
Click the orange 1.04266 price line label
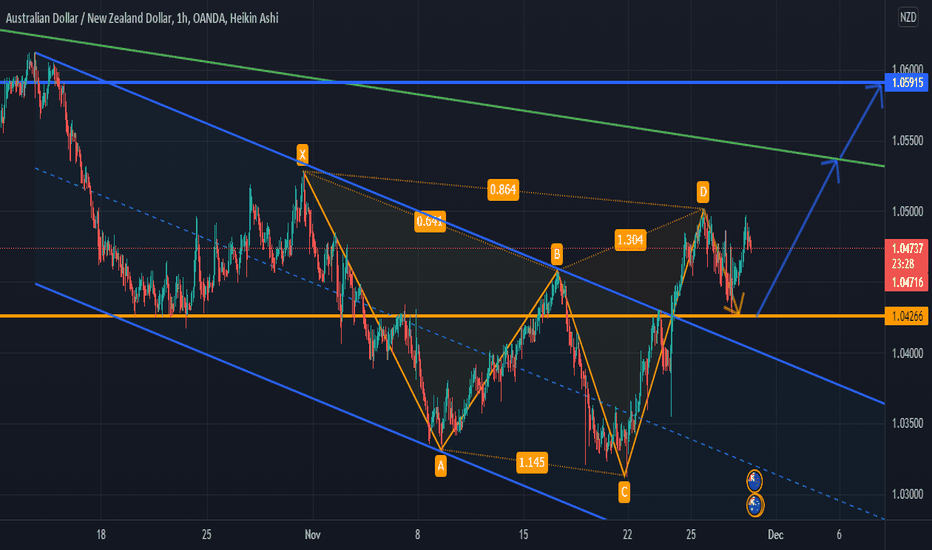pos(906,316)
